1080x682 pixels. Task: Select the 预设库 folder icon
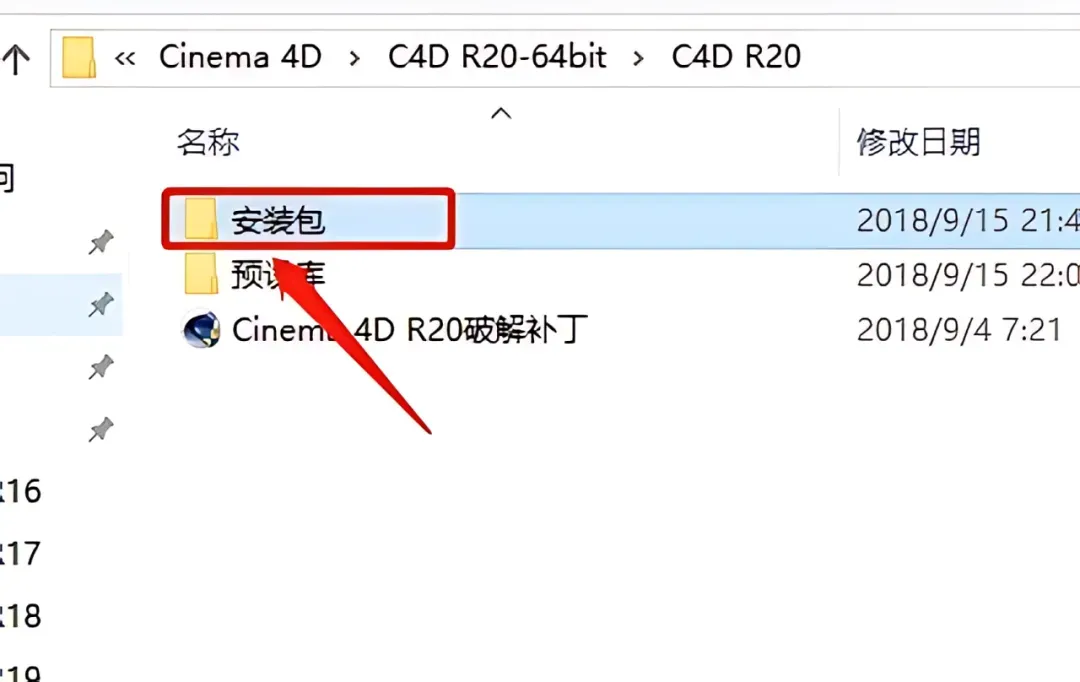click(x=201, y=273)
